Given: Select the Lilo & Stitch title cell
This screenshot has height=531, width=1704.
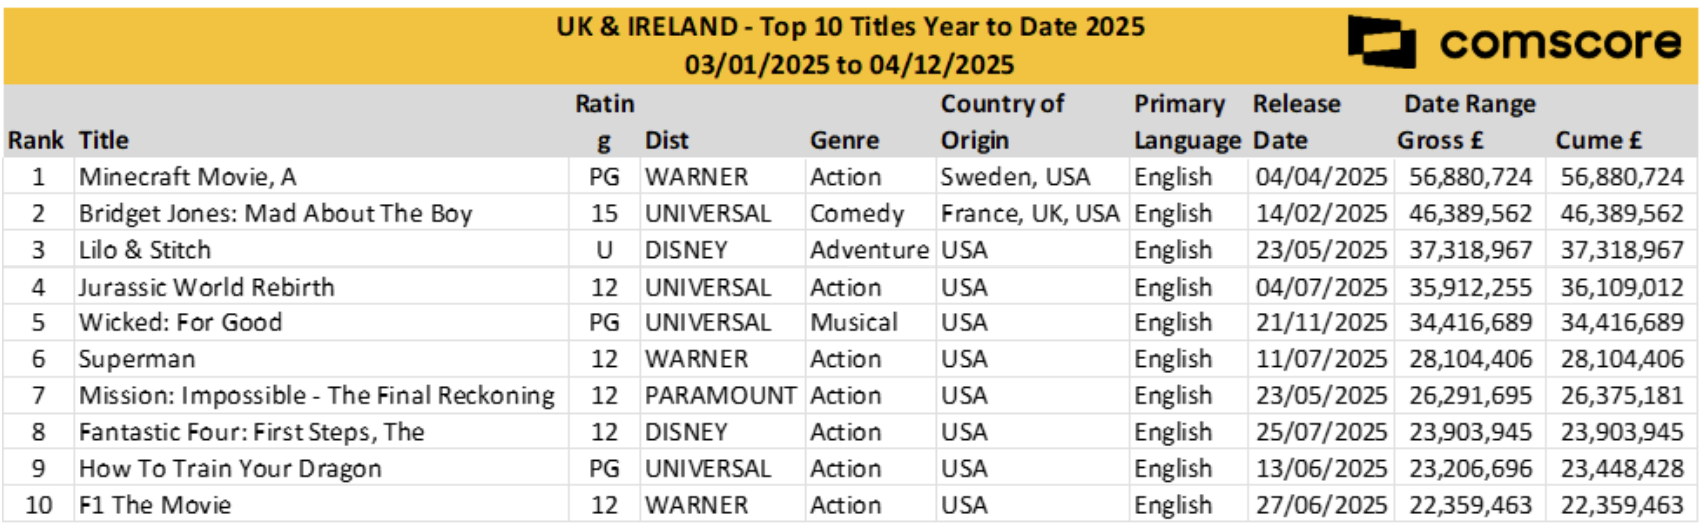Looking at the screenshot, I should pyautogui.click(x=145, y=250).
